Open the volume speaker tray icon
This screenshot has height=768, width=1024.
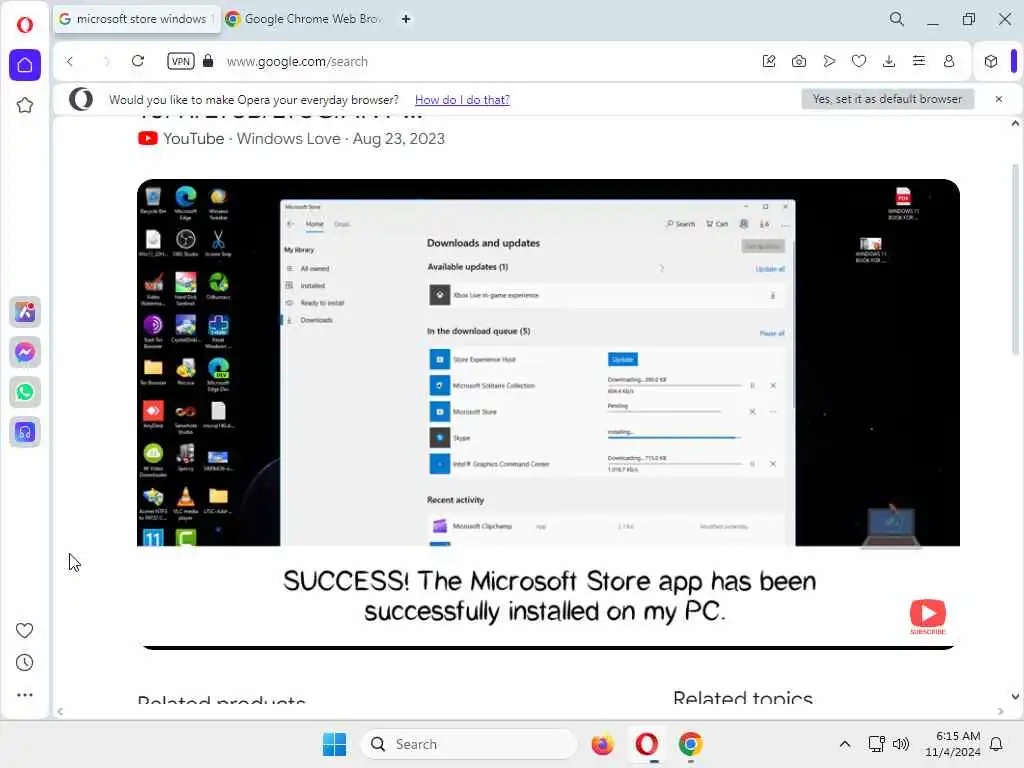[901, 744]
